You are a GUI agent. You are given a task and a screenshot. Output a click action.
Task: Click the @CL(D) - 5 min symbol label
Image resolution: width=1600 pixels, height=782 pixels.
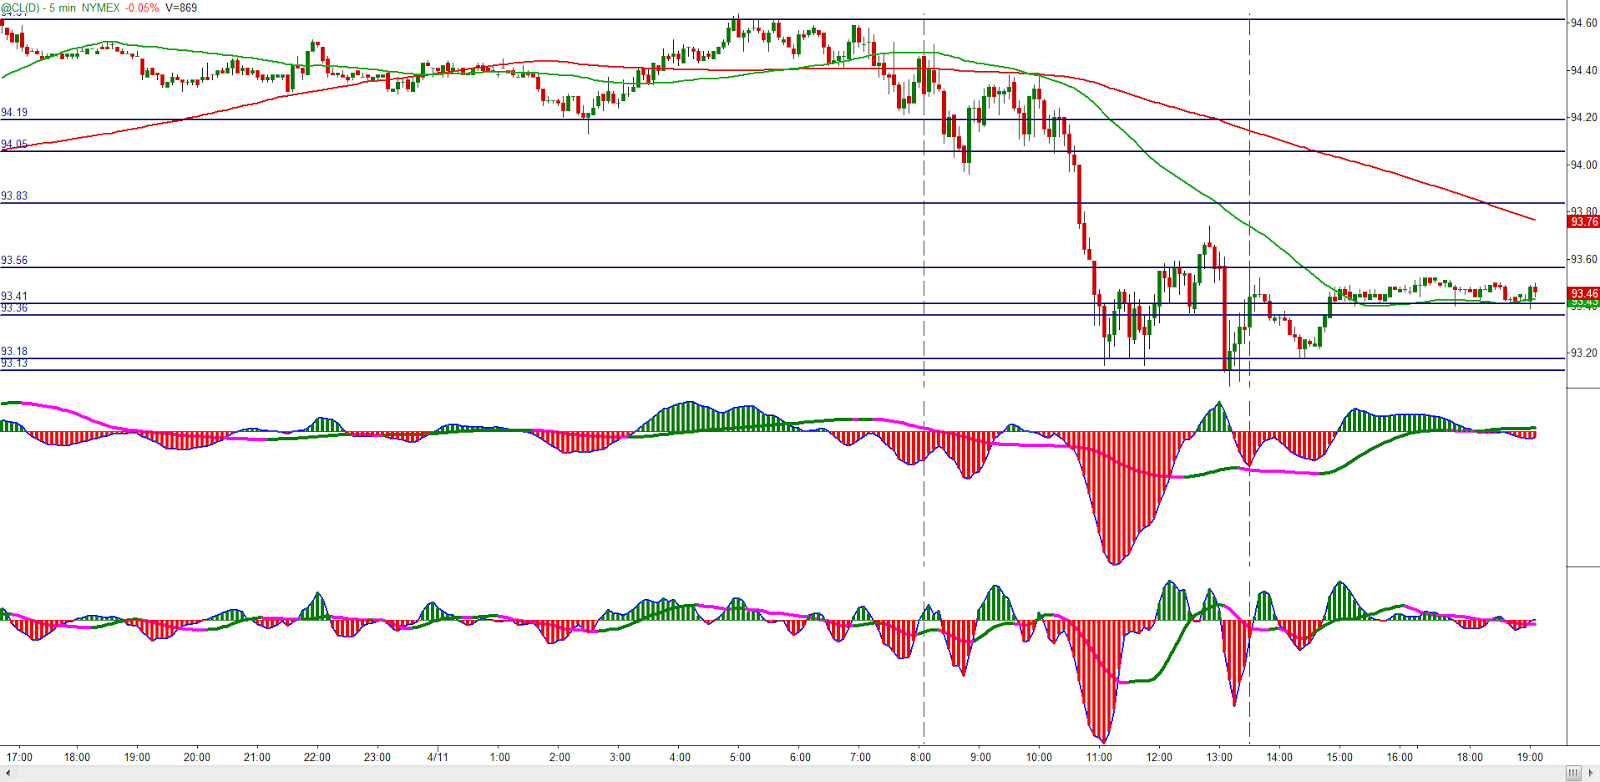click(x=38, y=7)
